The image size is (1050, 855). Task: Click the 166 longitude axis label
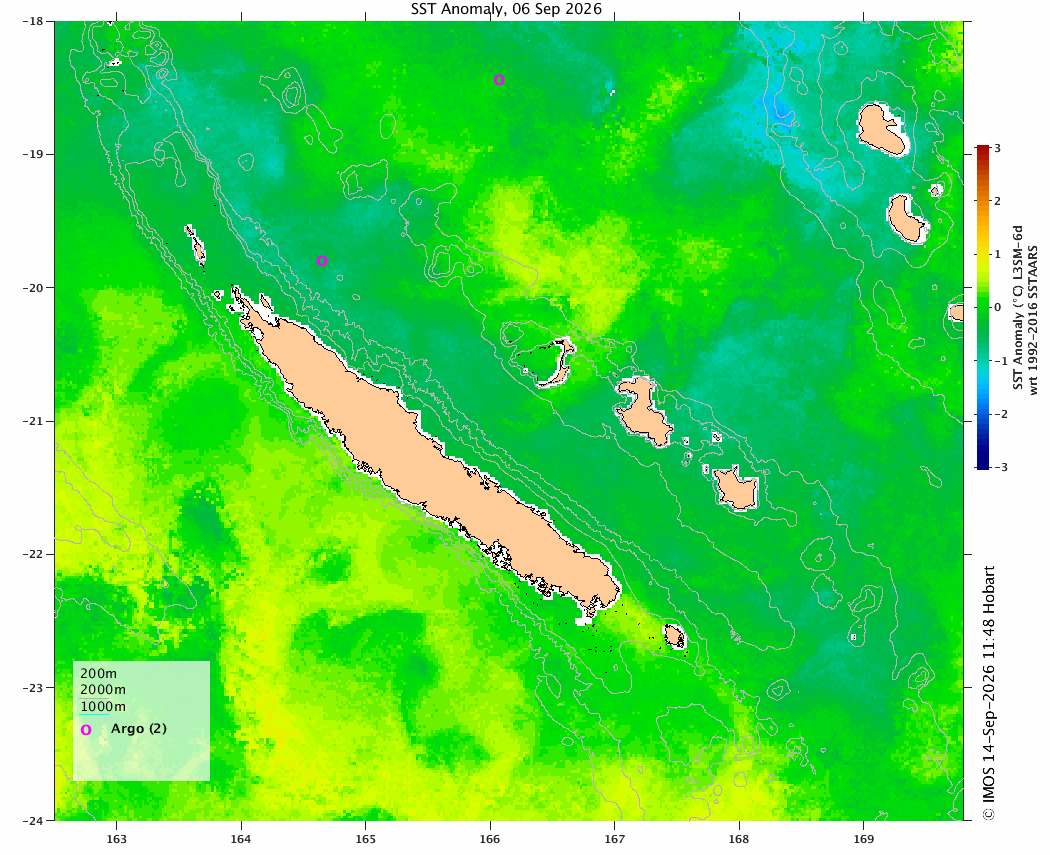(490, 839)
